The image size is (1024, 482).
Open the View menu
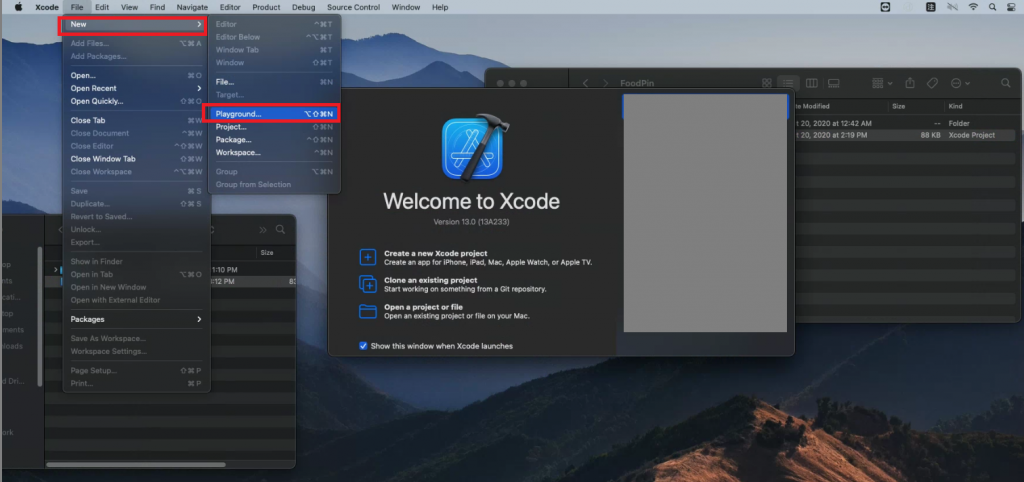pyautogui.click(x=129, y=7)
